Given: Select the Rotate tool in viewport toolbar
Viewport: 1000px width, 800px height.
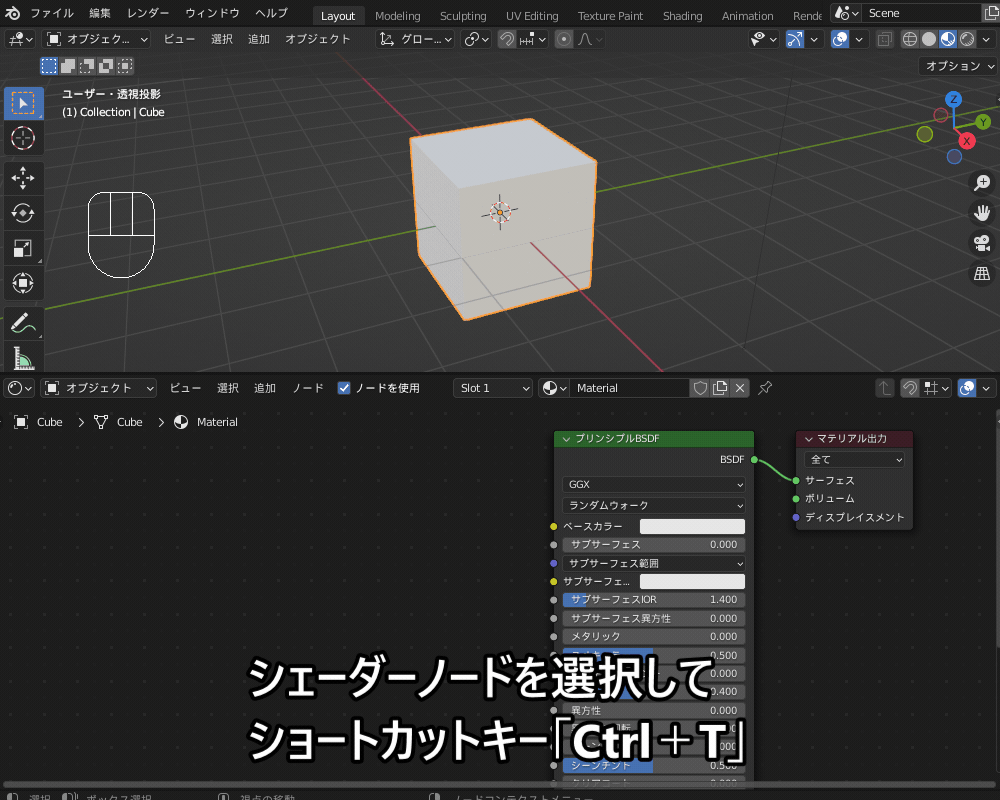Looking at the screenshot, I should click(x=24, y=212).
